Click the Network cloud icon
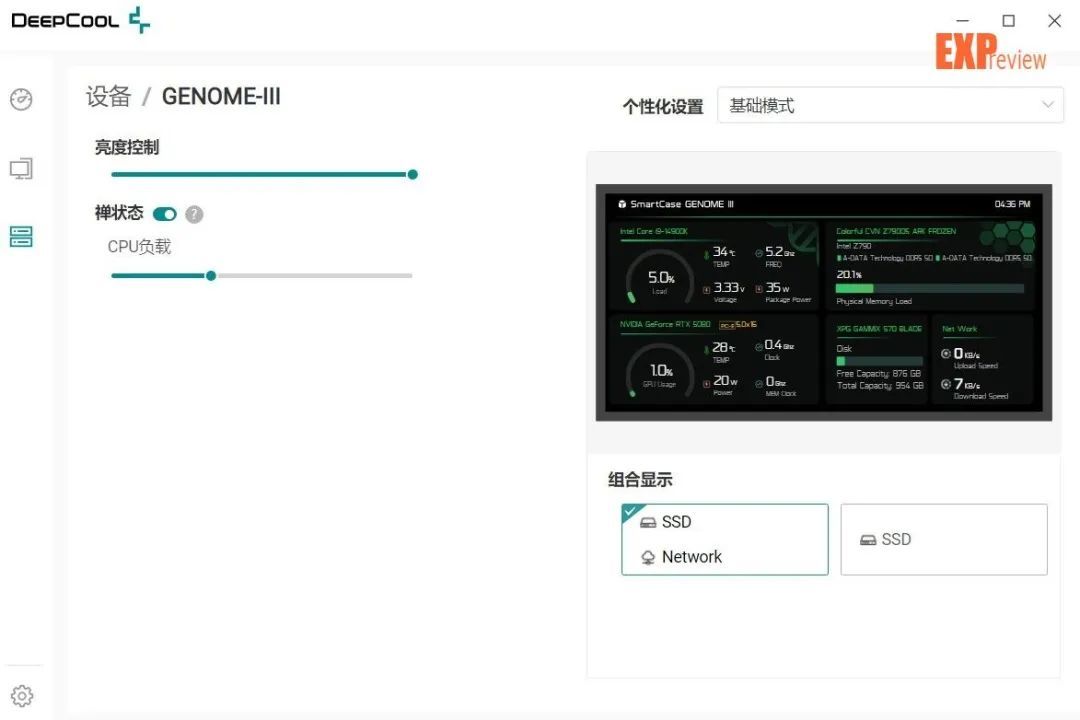 click(648, 557)
